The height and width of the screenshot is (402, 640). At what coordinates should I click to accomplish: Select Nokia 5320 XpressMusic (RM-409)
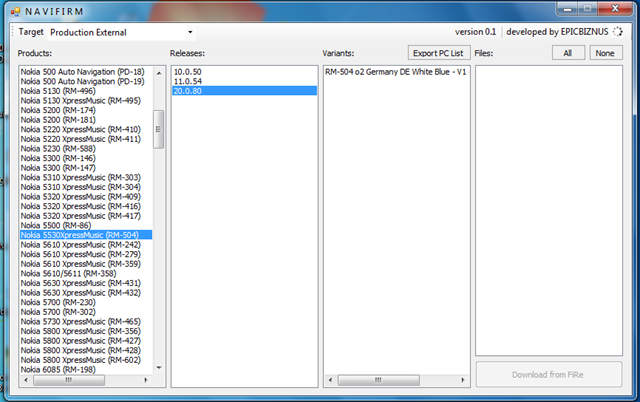[x=86, y=196]
